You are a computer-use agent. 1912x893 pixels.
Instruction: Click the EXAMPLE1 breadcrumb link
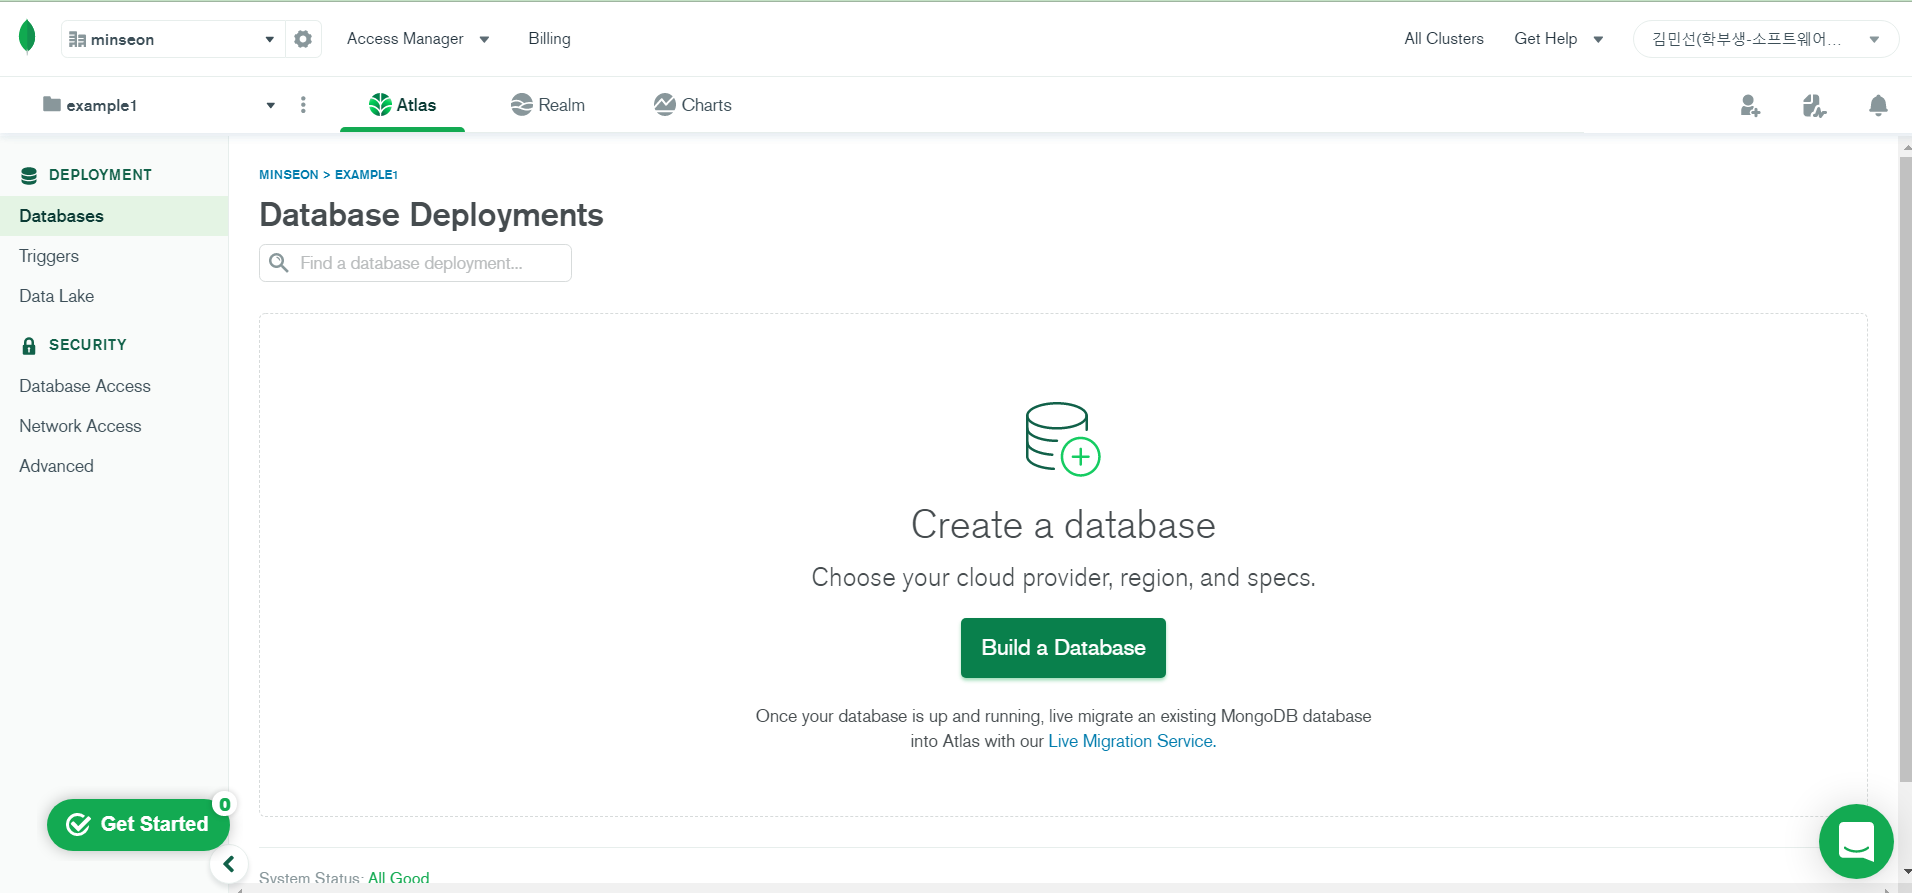(366, 175)
